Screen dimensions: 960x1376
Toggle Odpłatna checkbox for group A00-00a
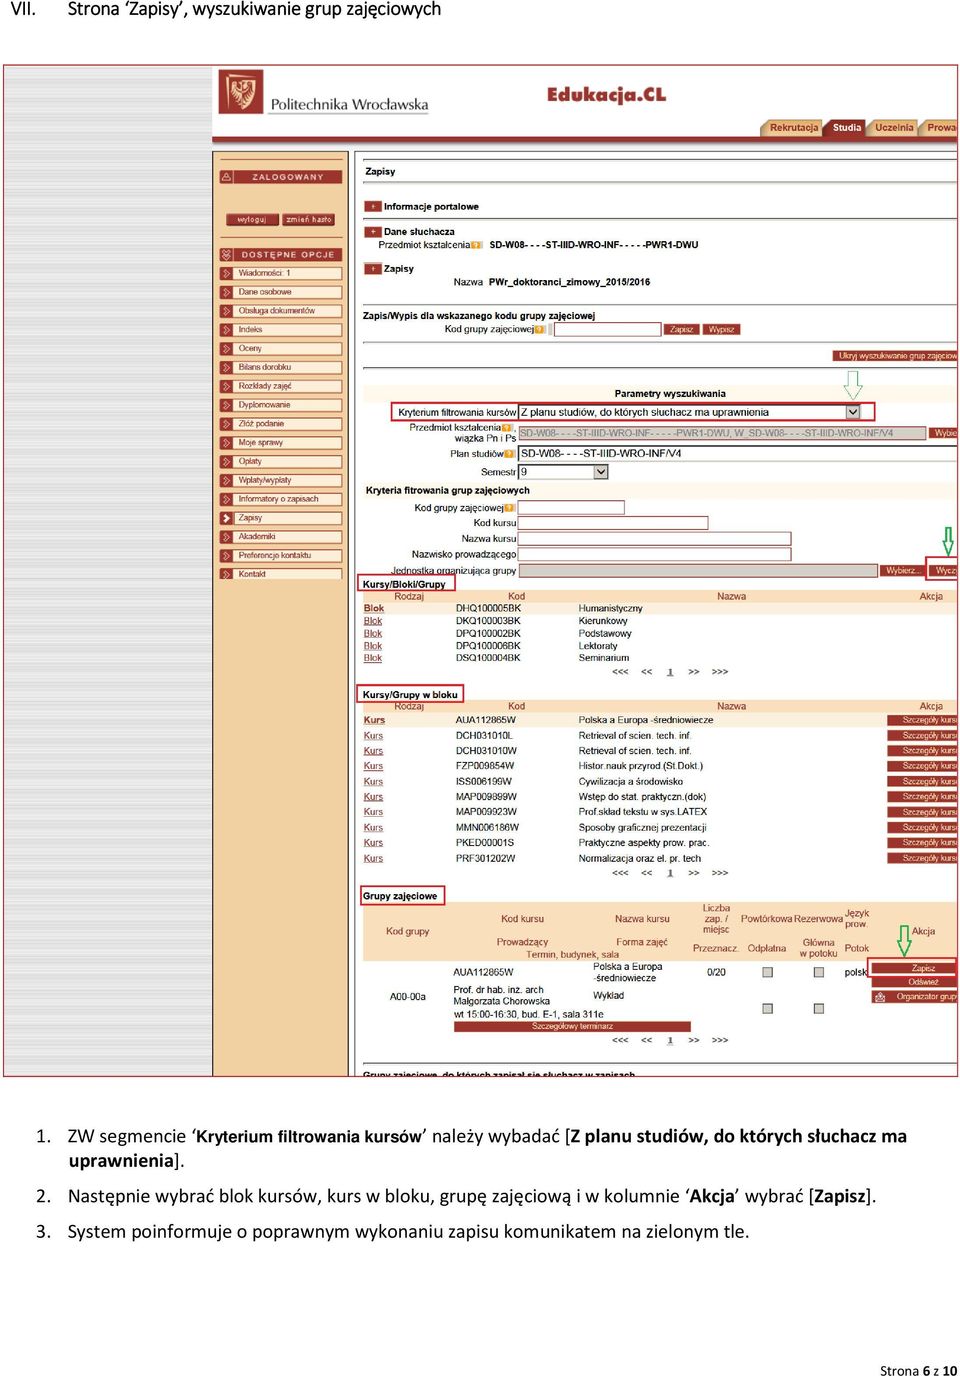[x=767, y=1008]
